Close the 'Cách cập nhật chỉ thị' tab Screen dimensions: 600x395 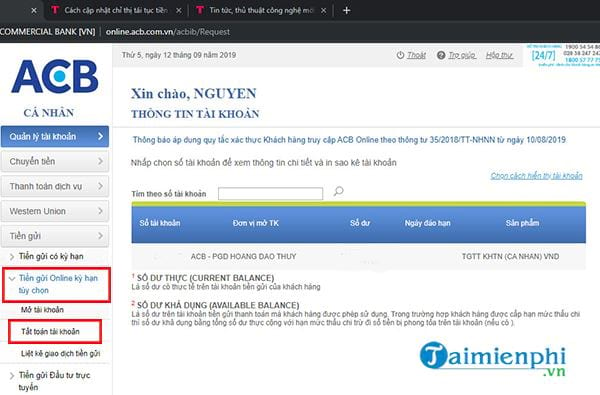pos(179,11)
